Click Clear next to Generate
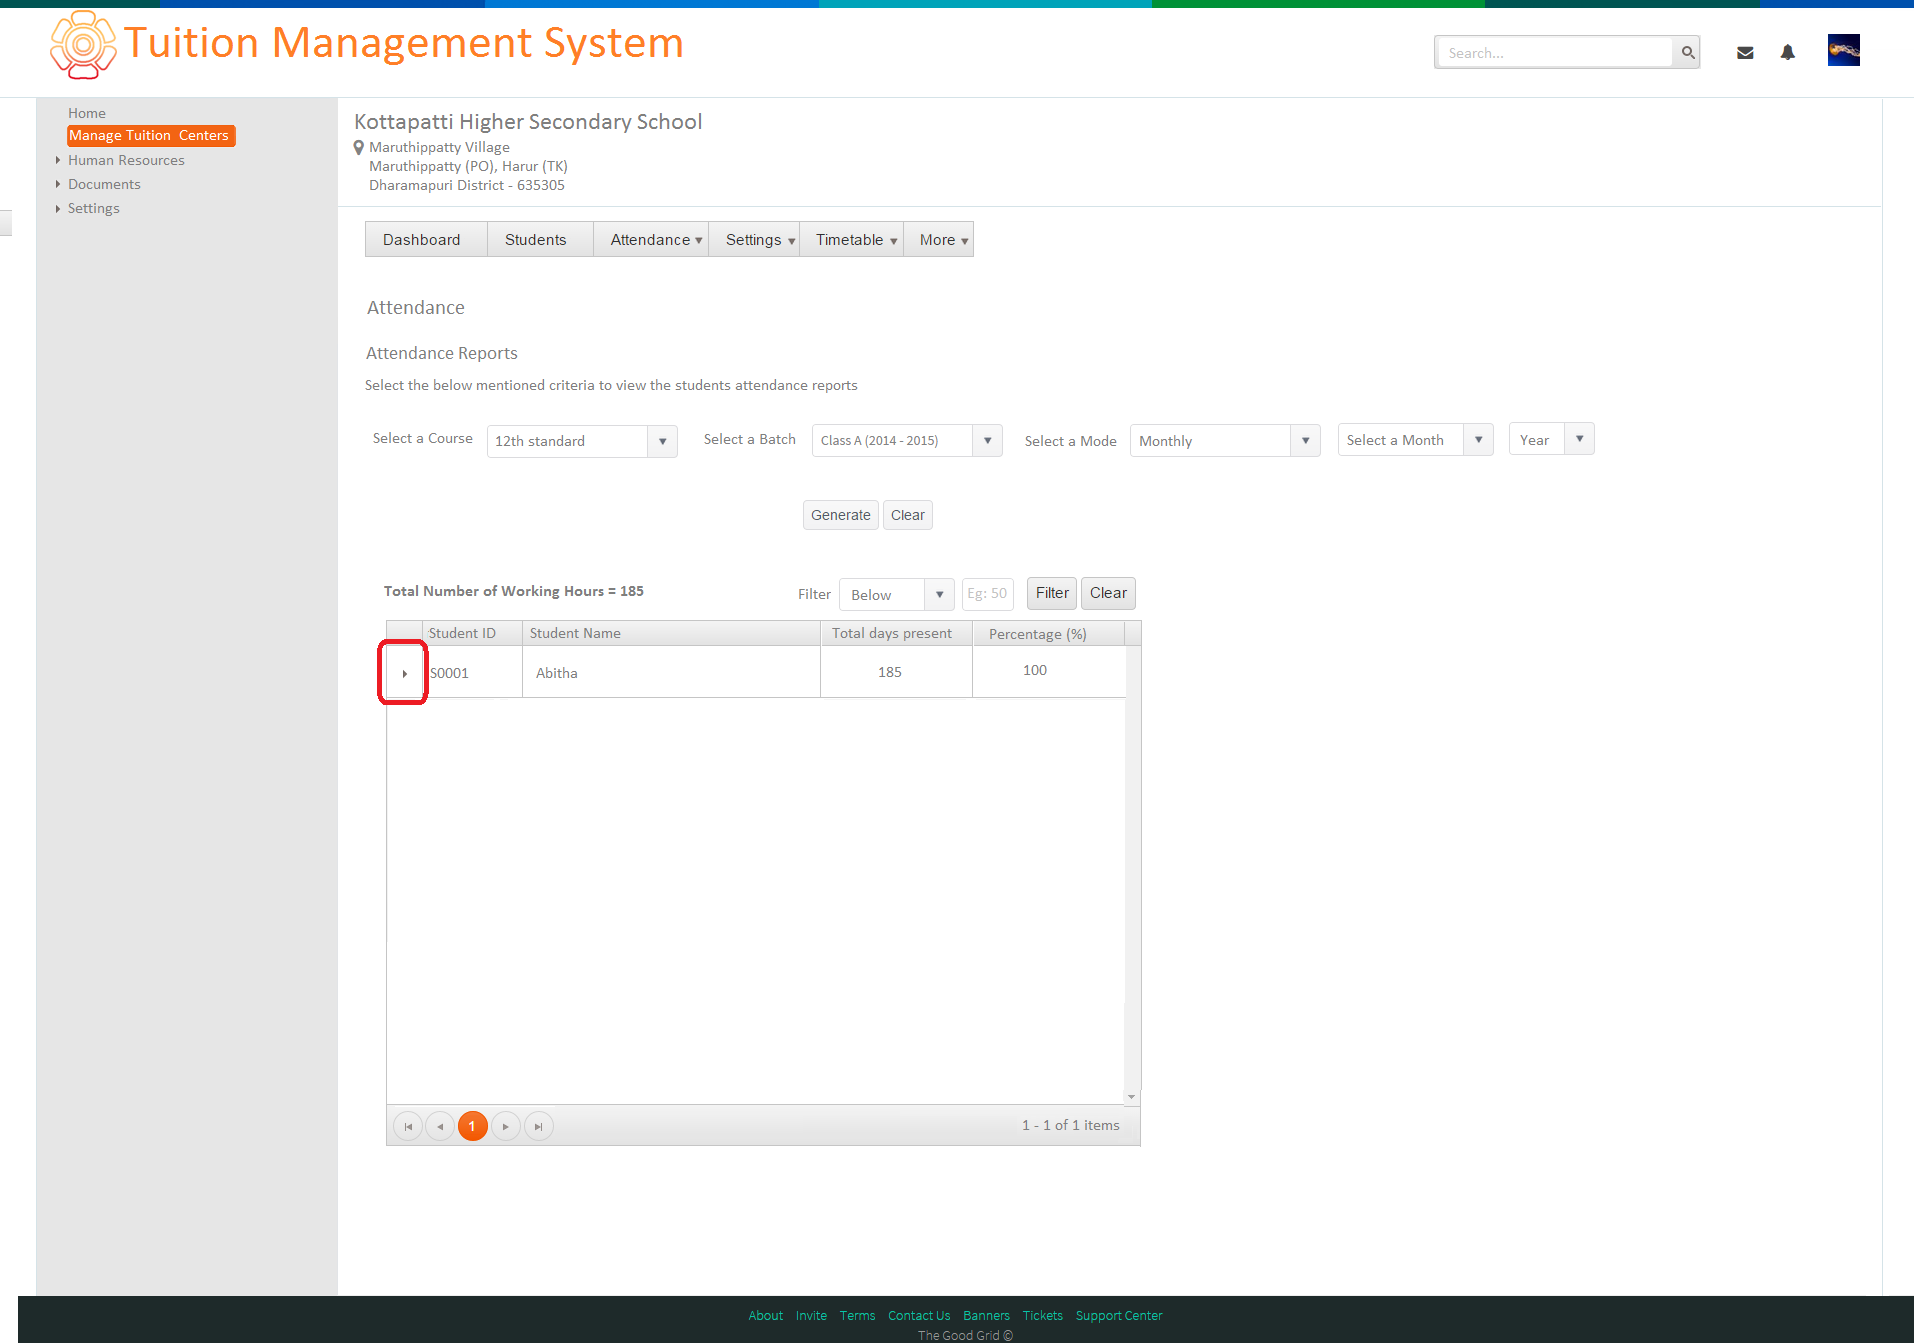The width and height of the screenshot is (1914, 1343). 908,515
